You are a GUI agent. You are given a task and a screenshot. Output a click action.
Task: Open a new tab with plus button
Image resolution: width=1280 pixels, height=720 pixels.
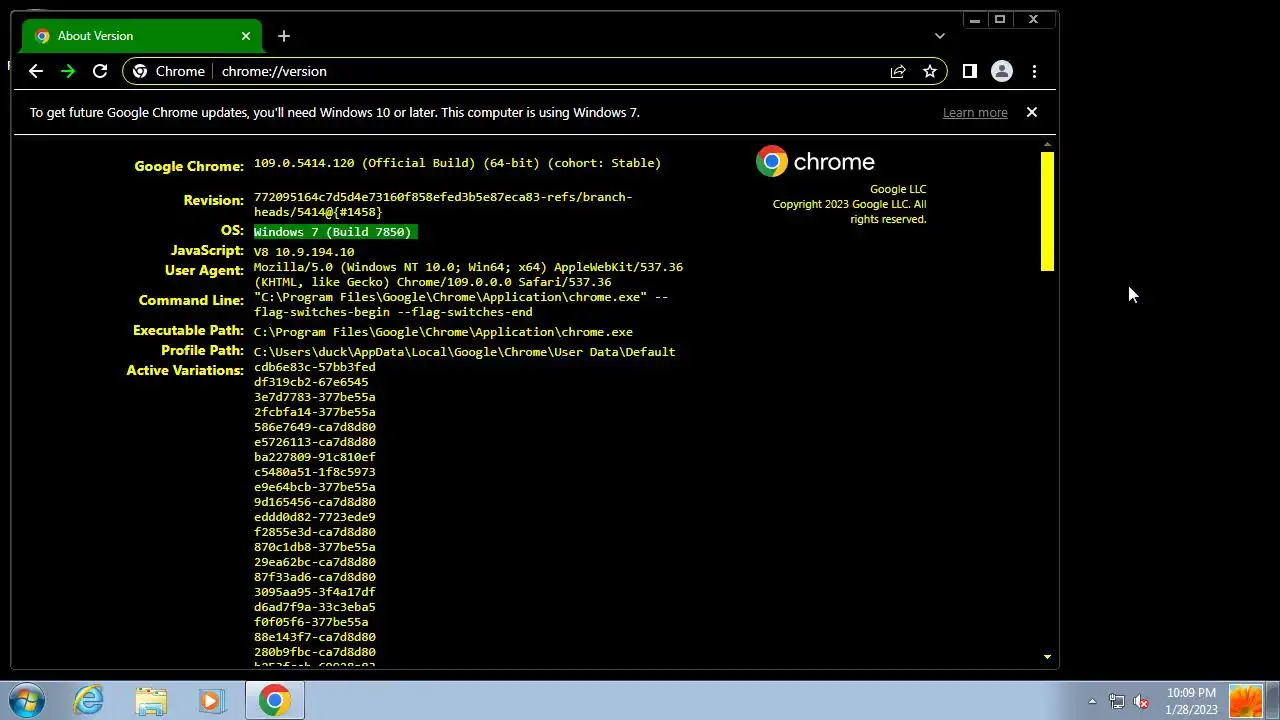coord(284,36)
